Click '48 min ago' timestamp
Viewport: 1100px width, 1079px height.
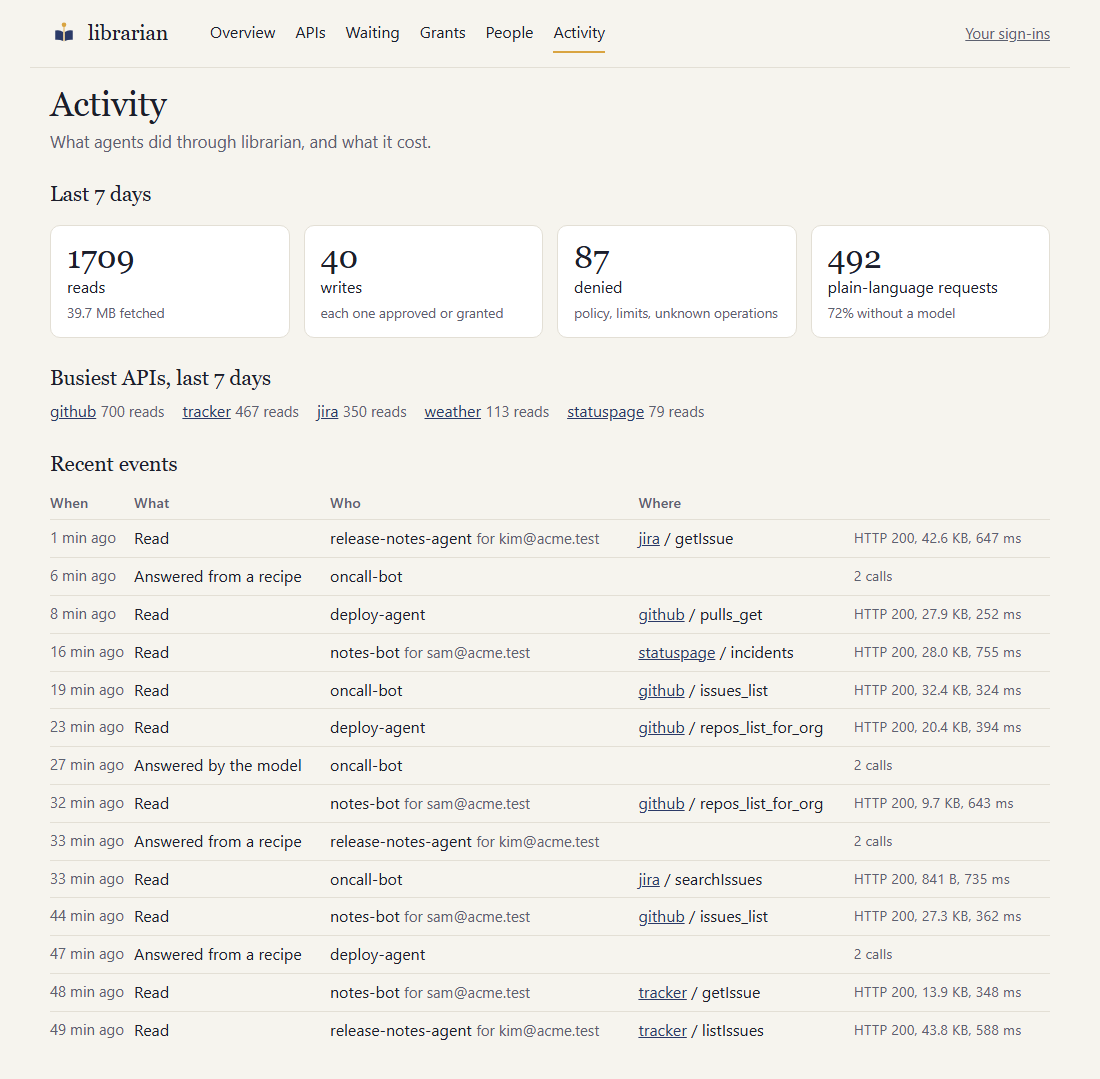point(87,992)
